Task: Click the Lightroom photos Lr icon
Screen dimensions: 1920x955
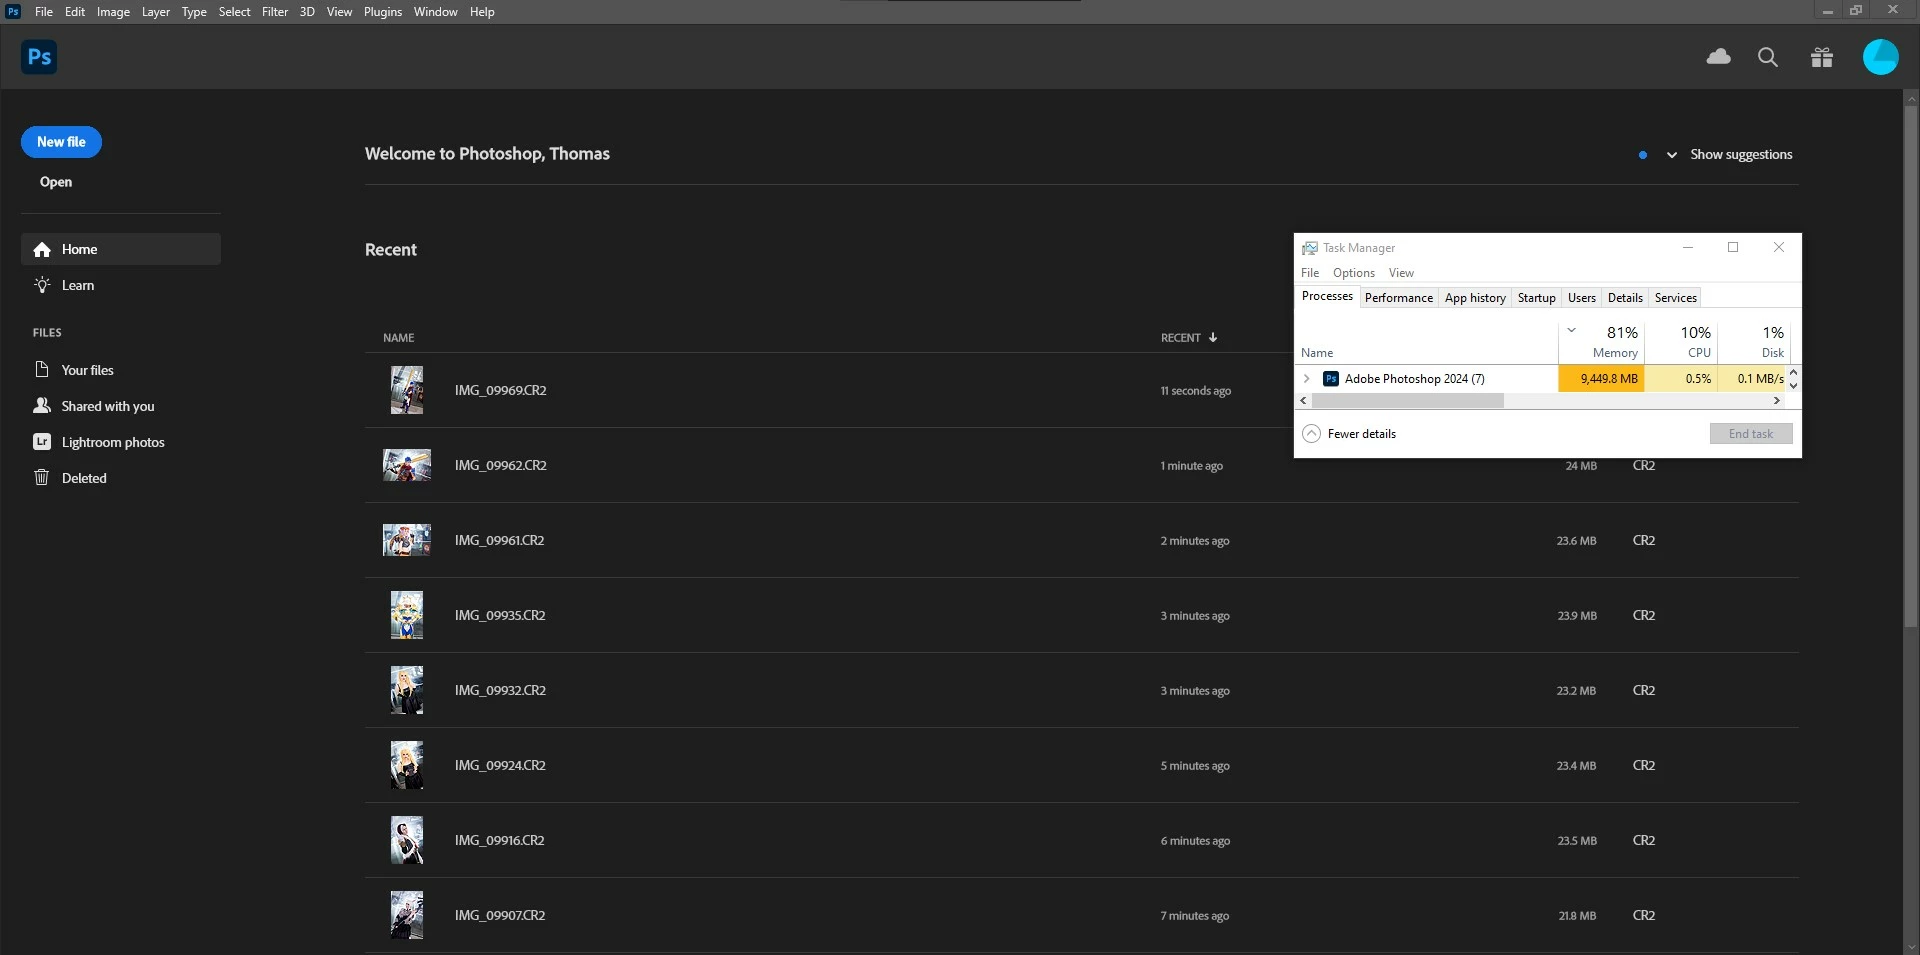Action: click(42, 442)
